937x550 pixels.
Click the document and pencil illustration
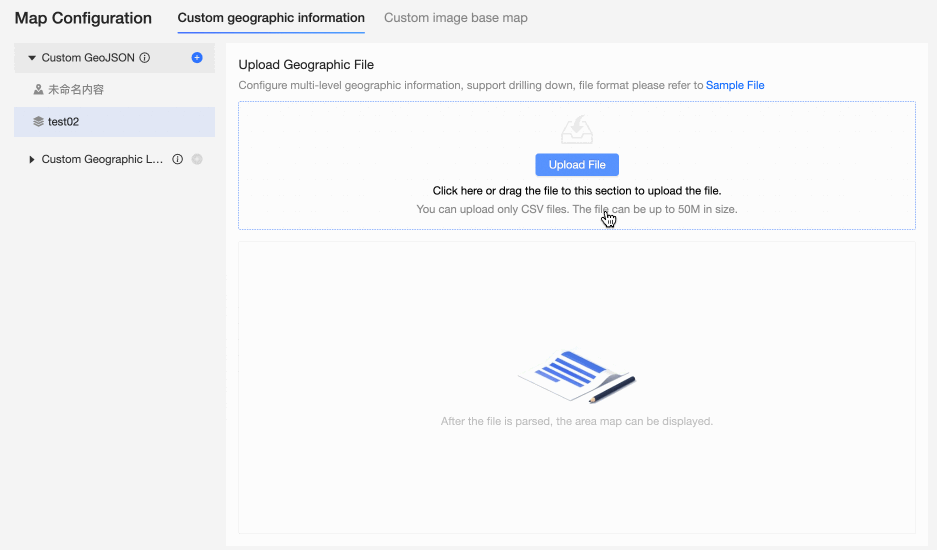577,376
